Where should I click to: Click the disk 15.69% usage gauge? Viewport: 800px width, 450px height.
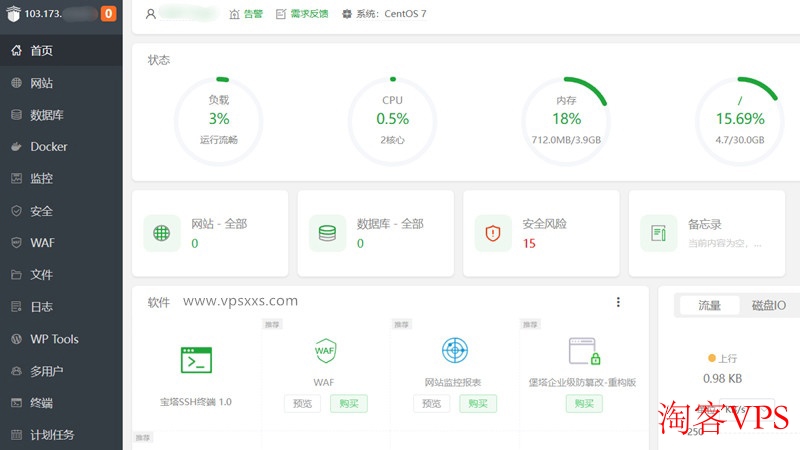[x=740, y=121]
